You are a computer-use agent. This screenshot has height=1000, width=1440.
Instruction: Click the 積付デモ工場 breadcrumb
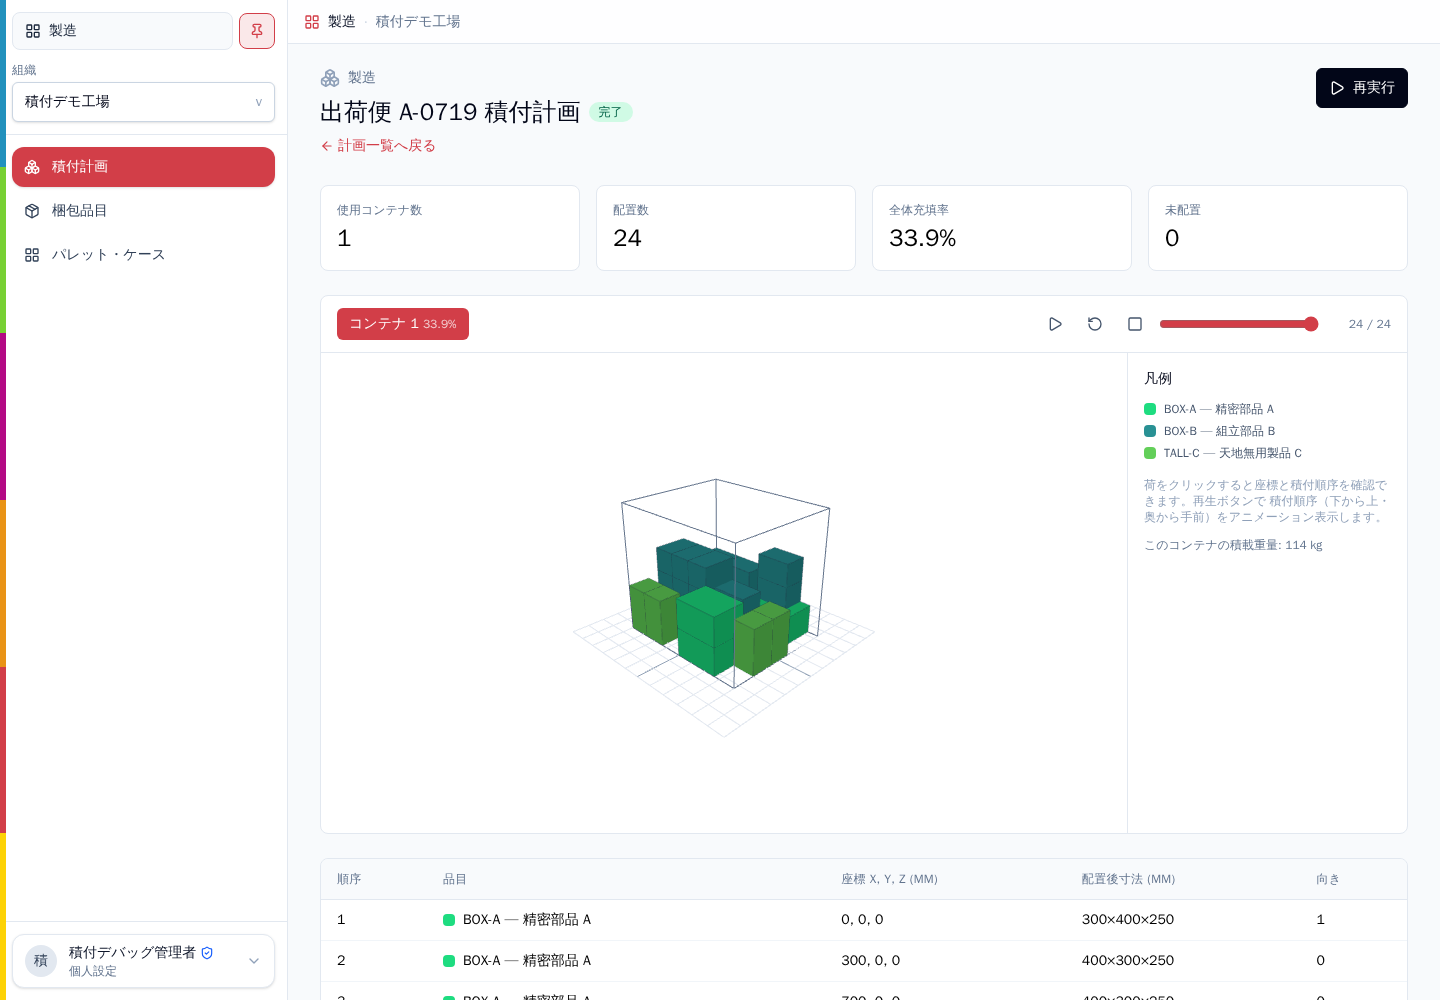pos(418,22)
